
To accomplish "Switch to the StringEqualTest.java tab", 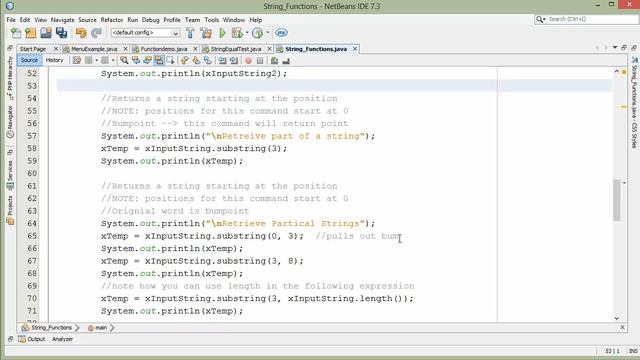I will 236,49.
